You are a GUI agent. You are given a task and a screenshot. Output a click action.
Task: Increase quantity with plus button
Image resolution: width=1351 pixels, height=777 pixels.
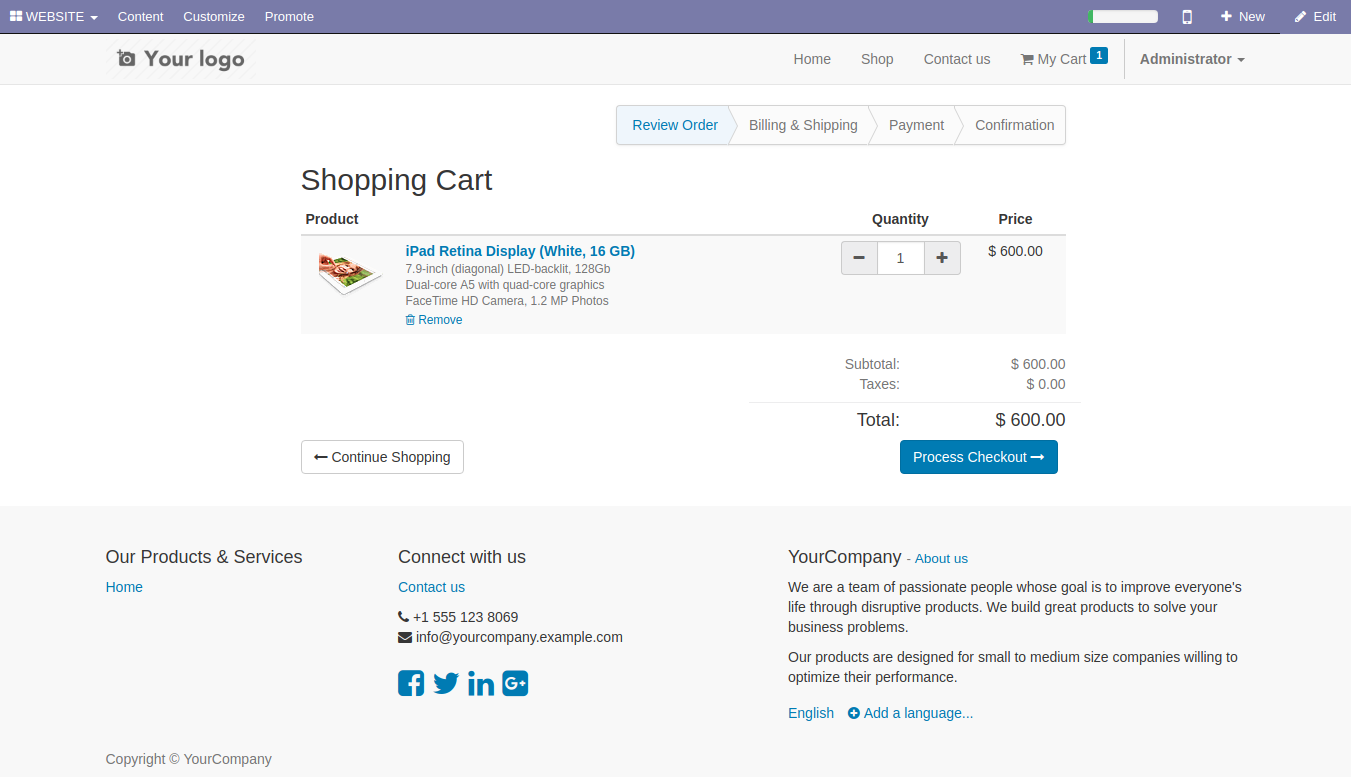pyautogui.click(x=942, y=258)
